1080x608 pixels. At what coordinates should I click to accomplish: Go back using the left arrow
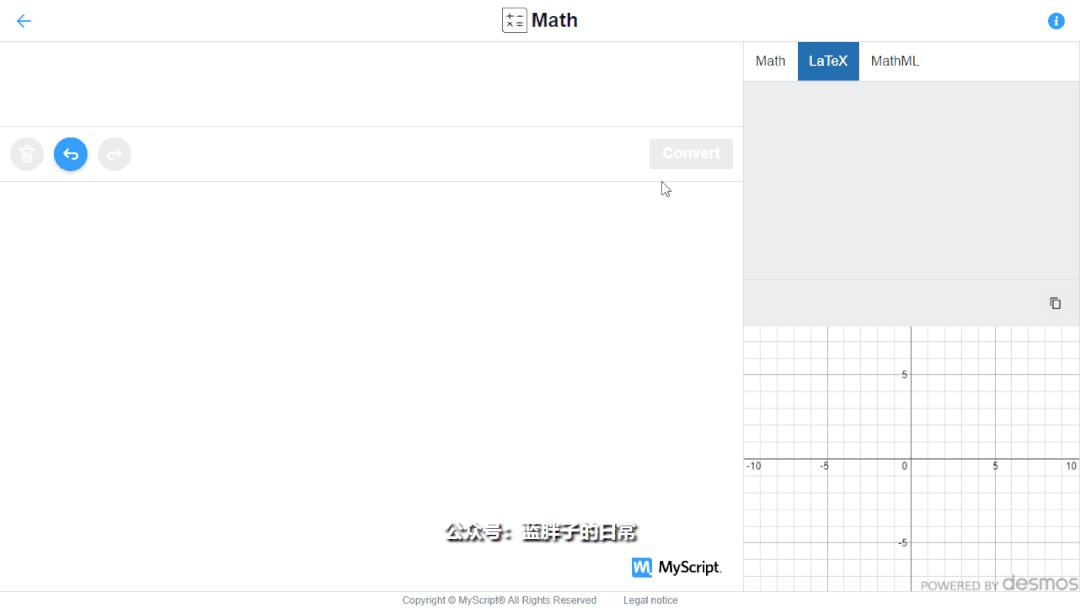pos(24,21)
